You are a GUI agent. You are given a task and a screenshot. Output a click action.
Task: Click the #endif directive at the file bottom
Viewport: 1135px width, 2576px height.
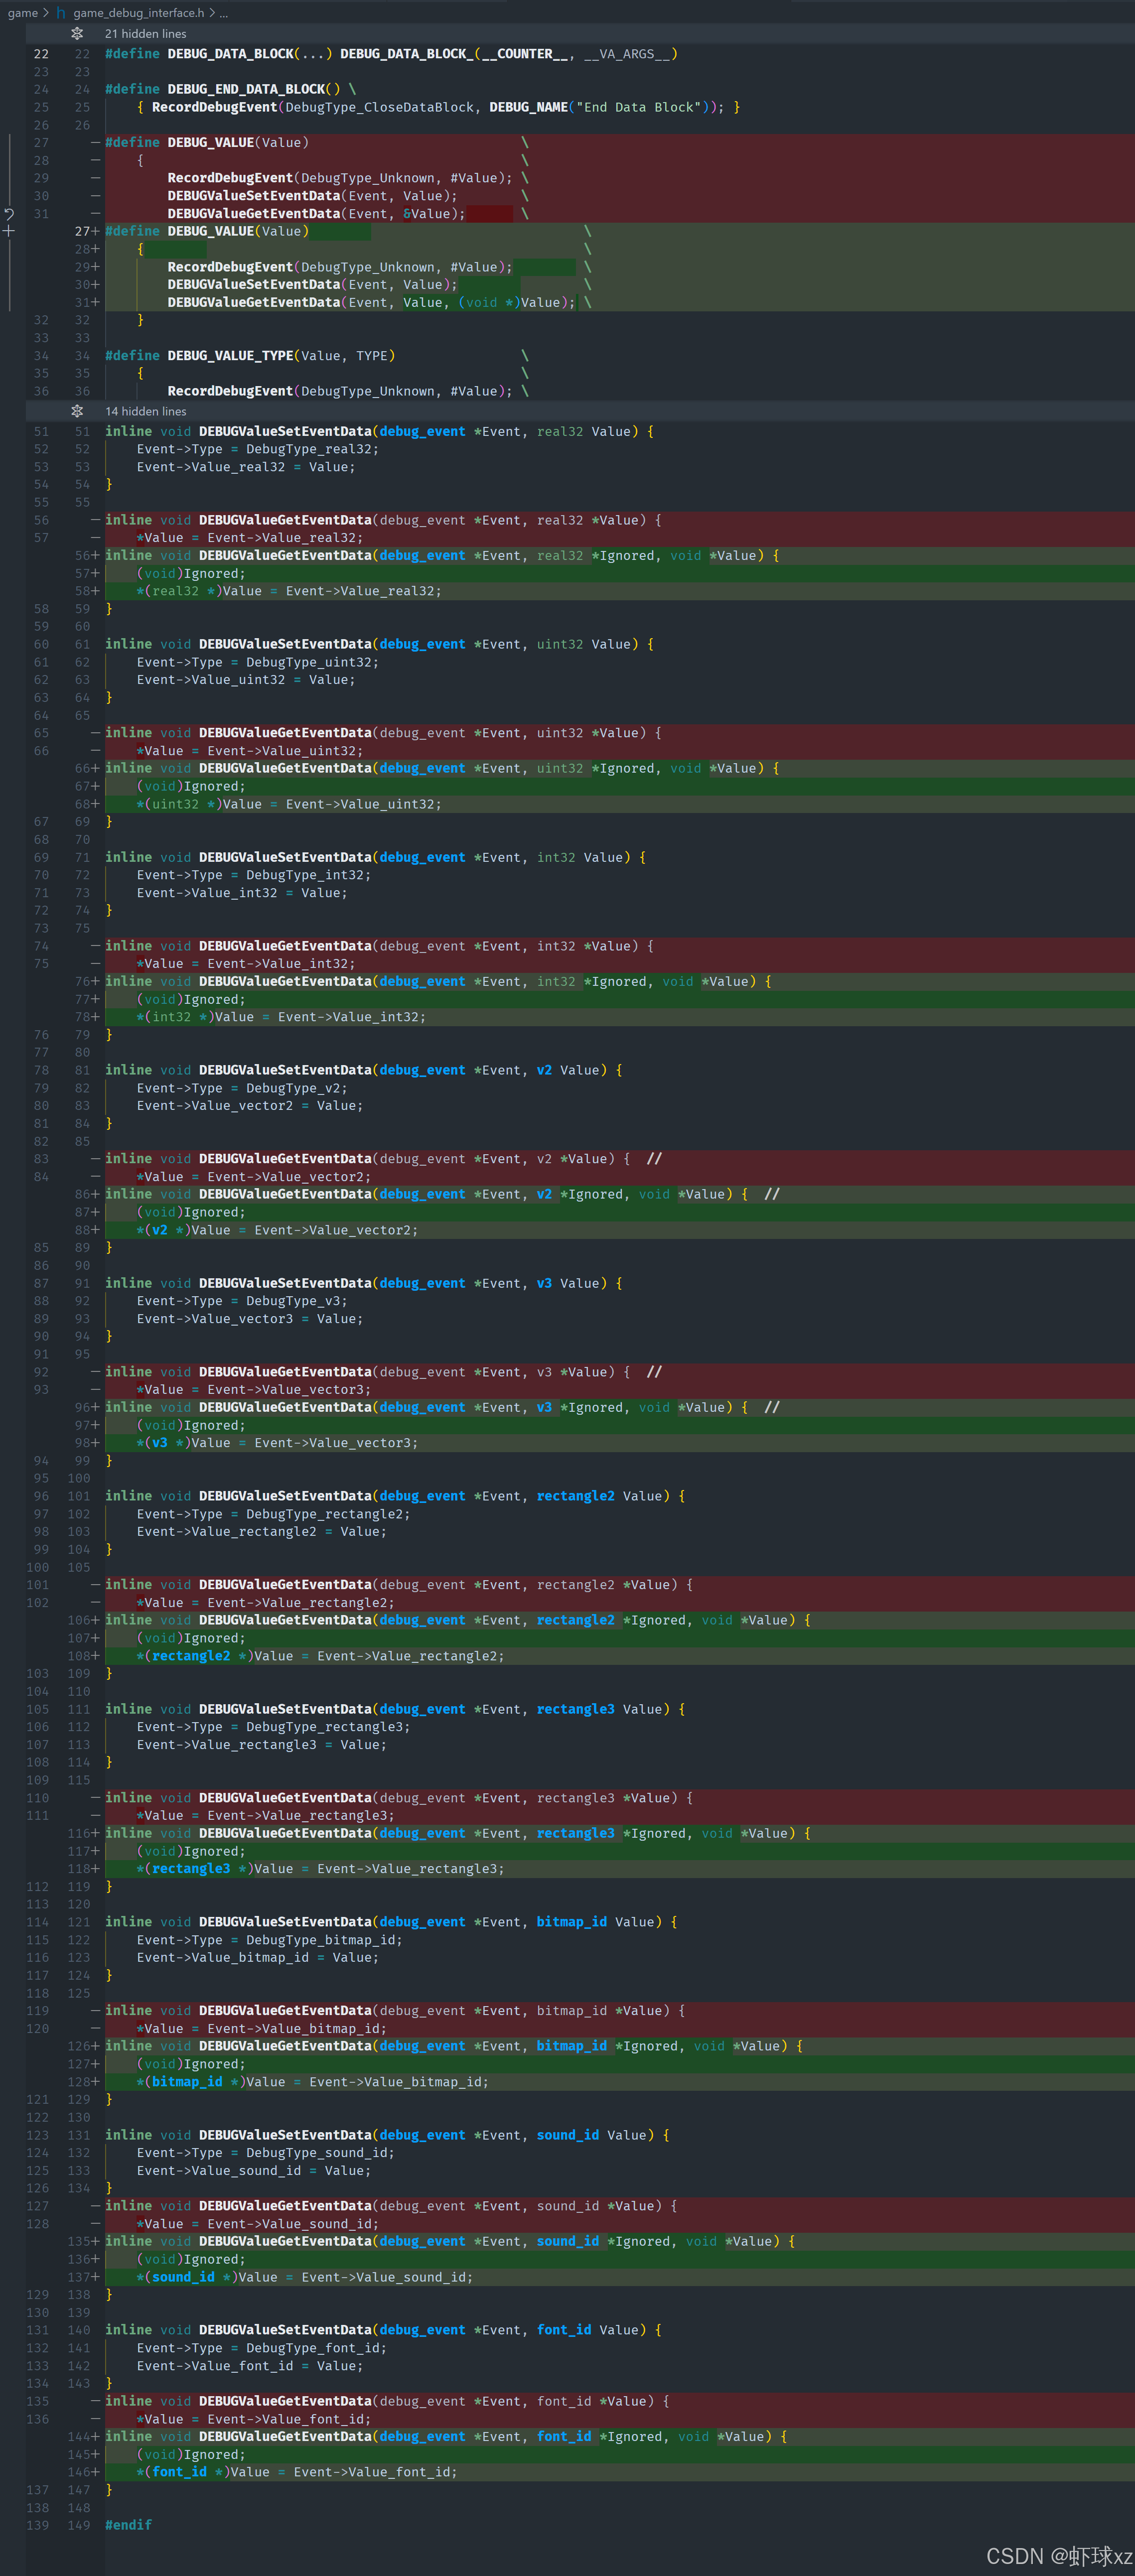point(128,2525)
